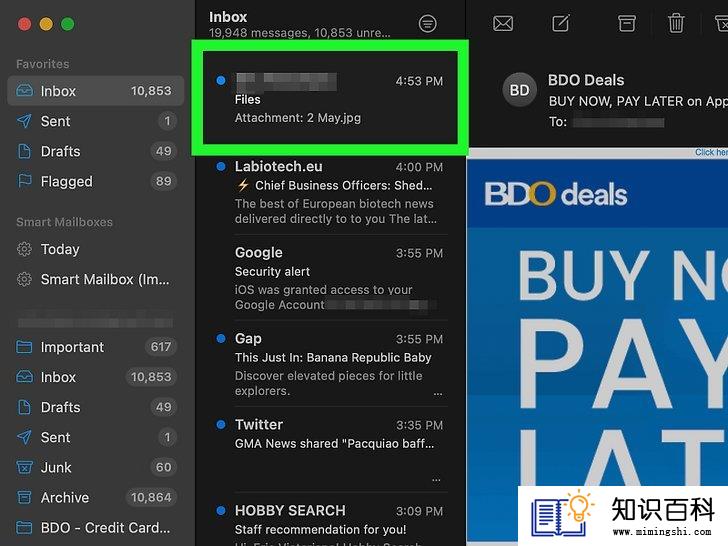Click the Important folder icon
728x546 pixels.
(24, 346)
